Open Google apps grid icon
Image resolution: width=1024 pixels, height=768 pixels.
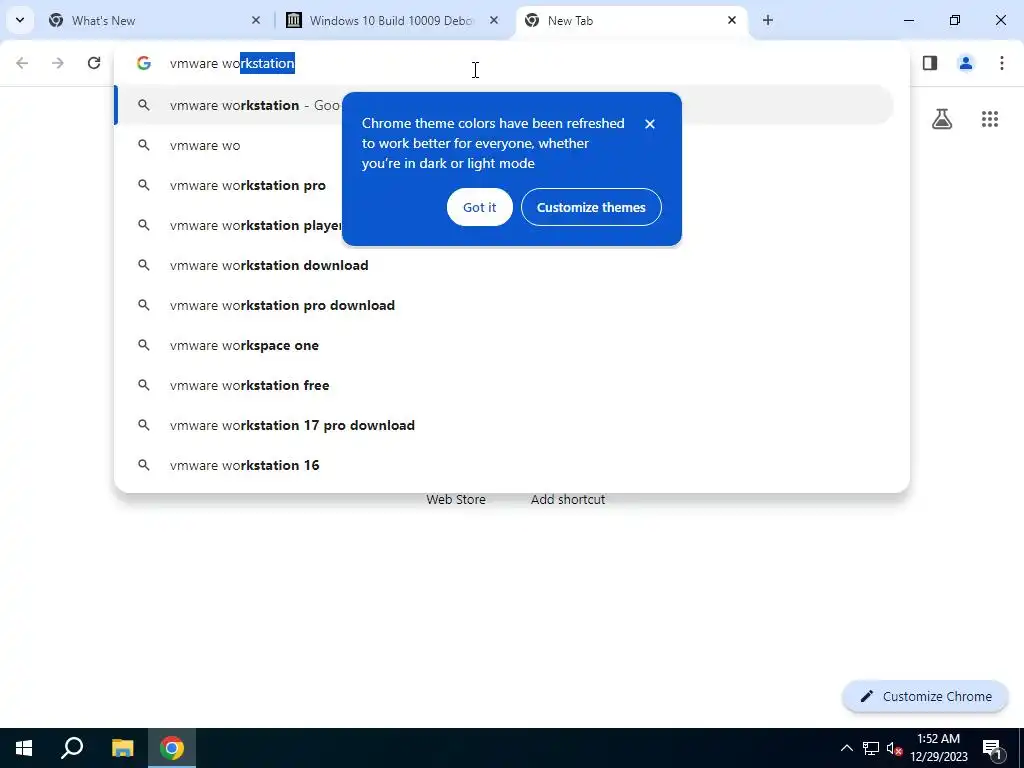[x=989, y=119]
